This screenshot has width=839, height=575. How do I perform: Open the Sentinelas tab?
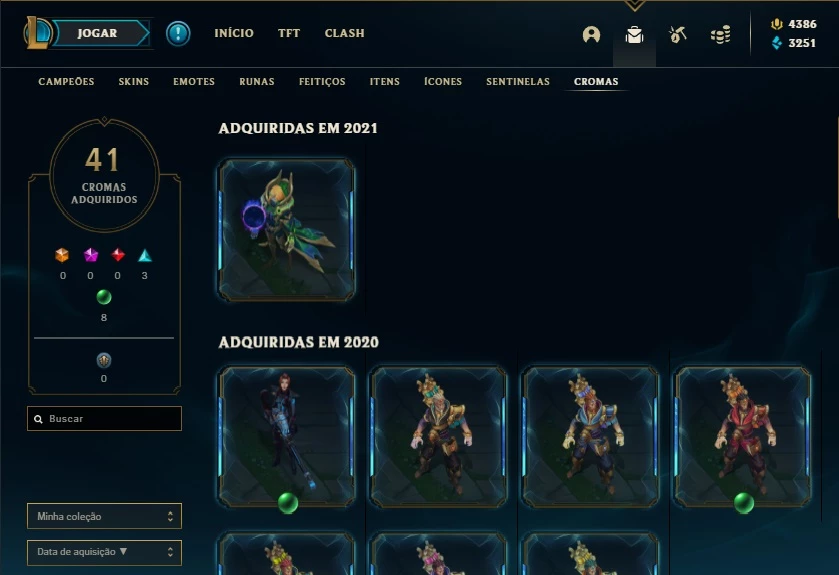coord(518,81)
